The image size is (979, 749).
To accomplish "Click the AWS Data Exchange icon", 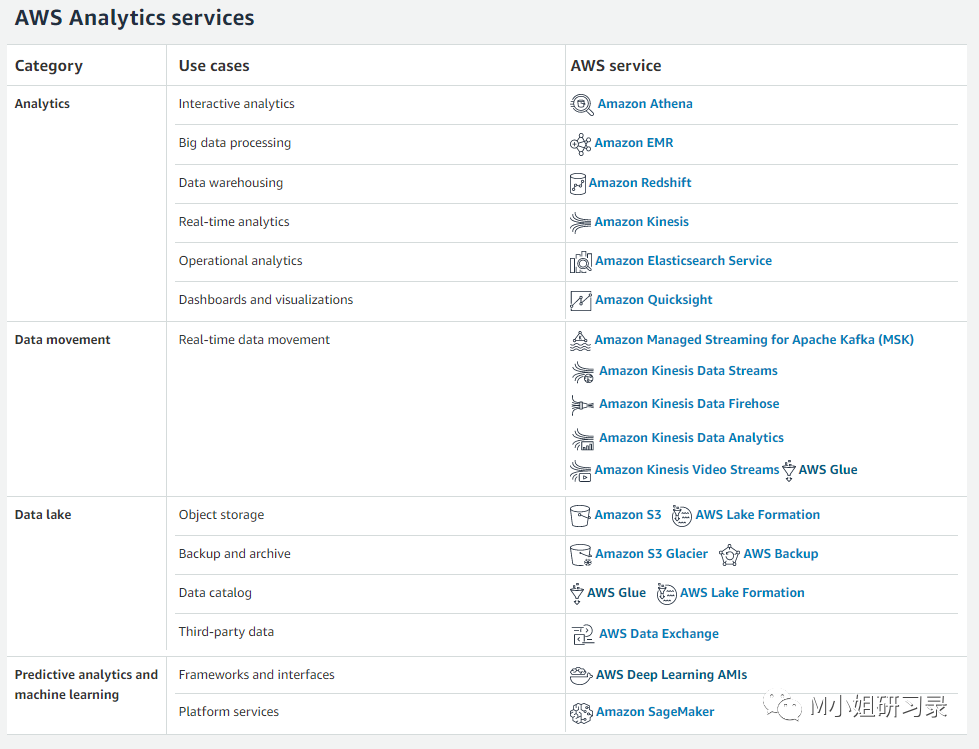I will [583, 634].
